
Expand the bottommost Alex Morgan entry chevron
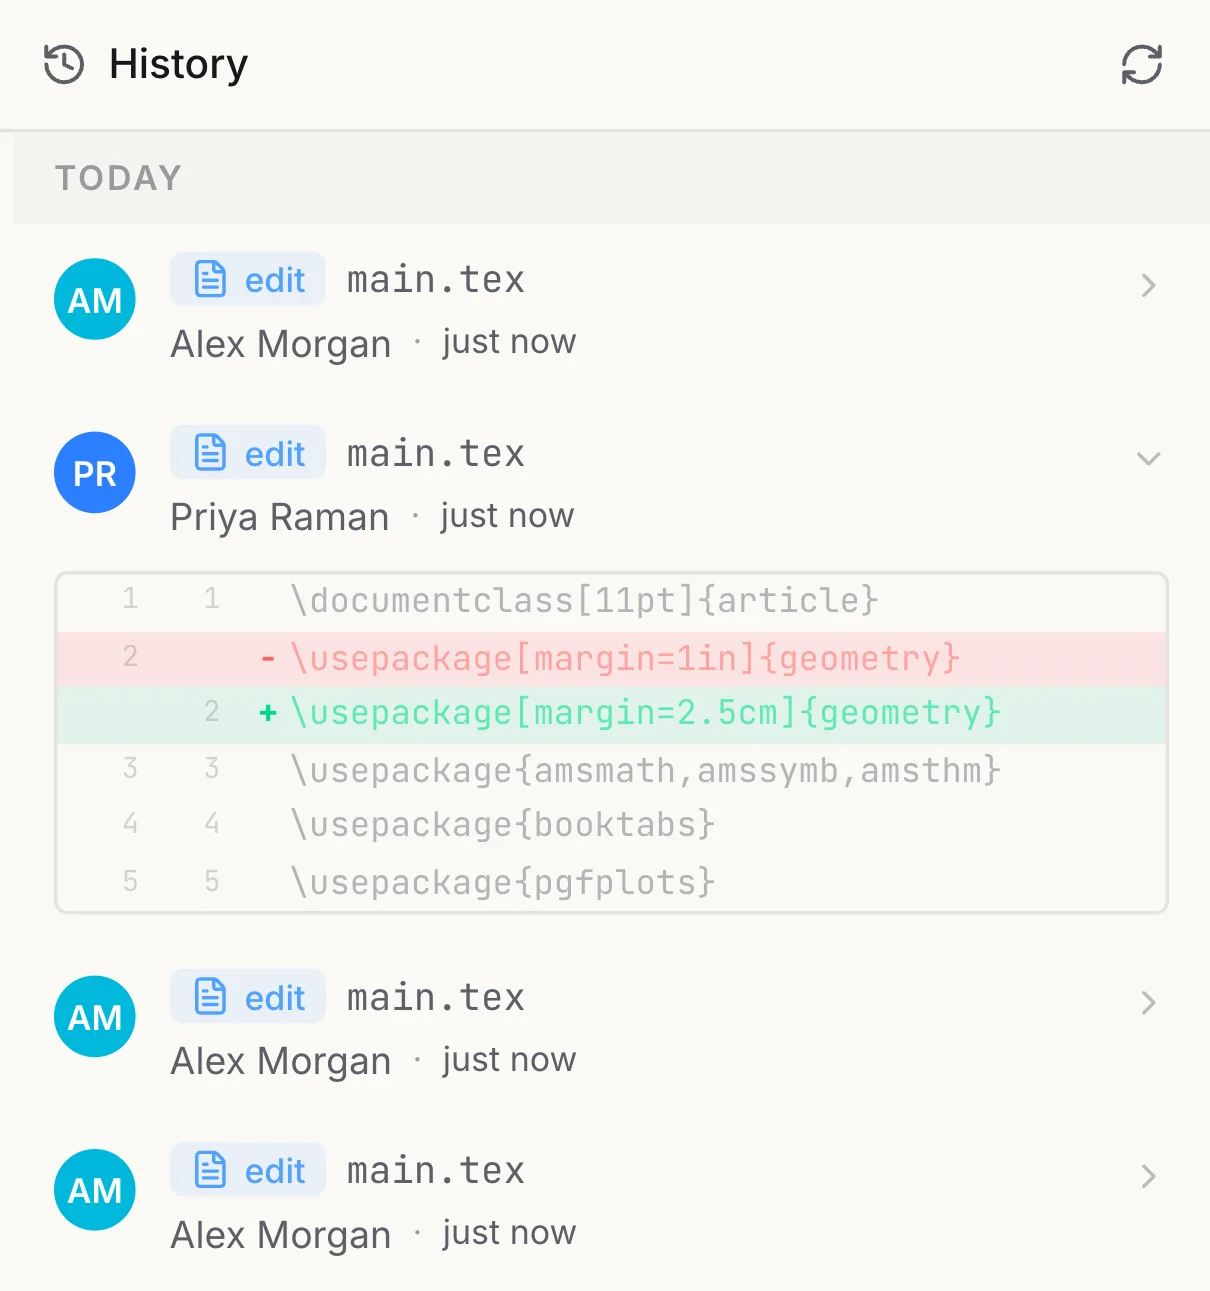[x=1149, y=1176]
